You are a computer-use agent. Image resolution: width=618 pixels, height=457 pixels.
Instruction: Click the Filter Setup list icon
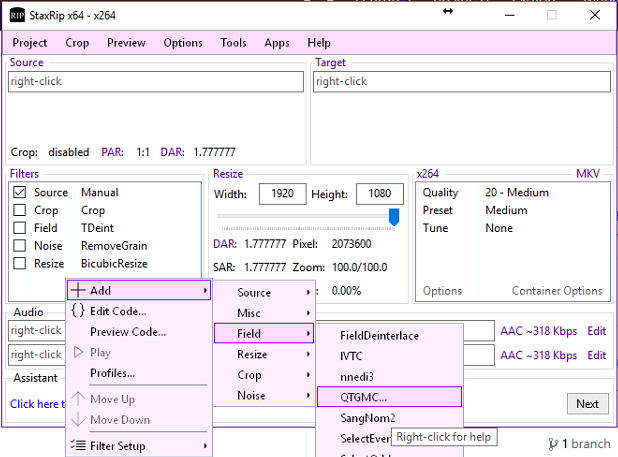[78, 446]
